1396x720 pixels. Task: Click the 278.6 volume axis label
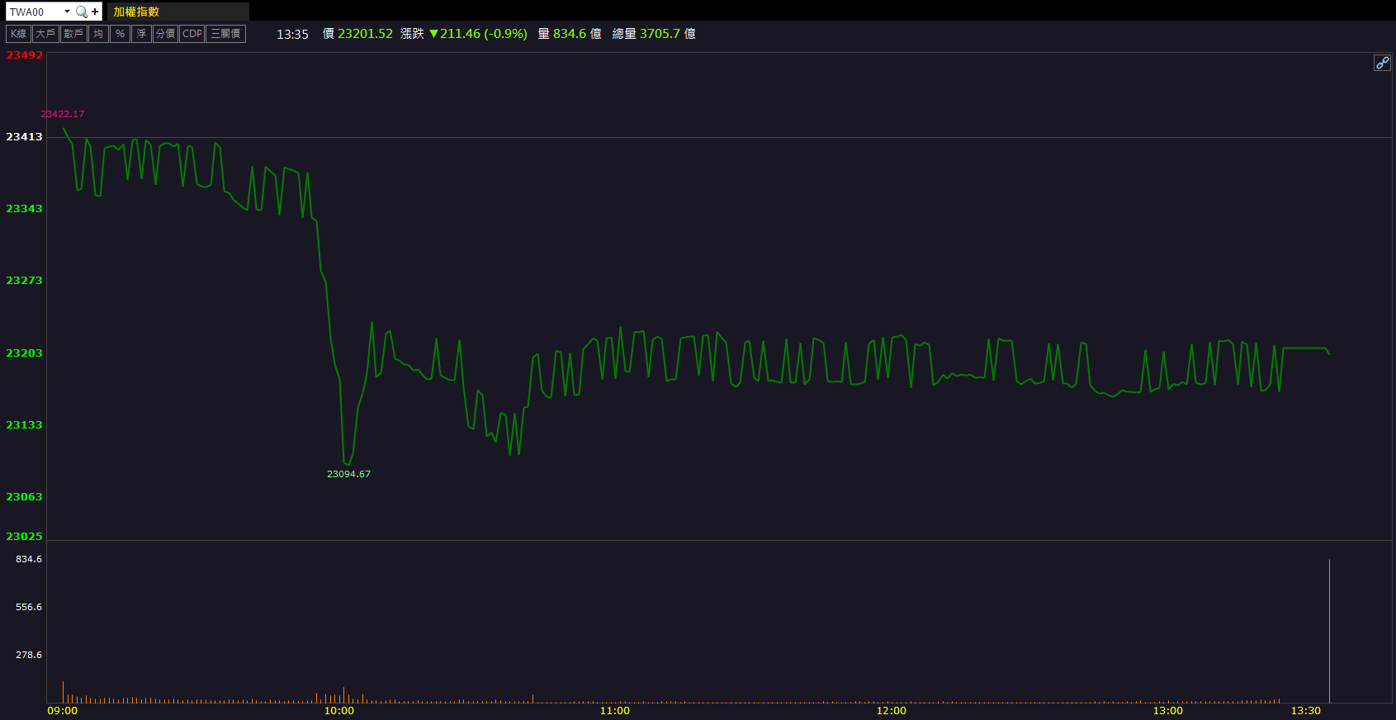point(29,655)
